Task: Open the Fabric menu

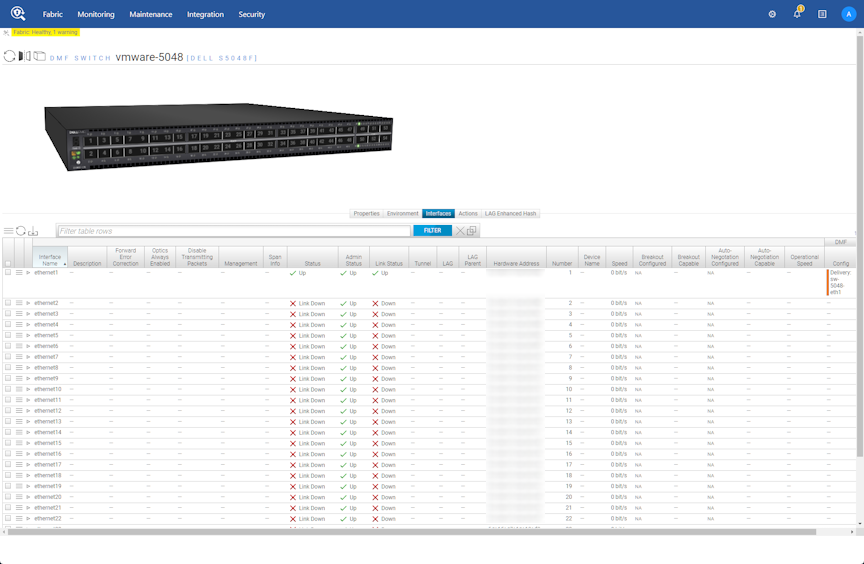Action: pos(52,14)
